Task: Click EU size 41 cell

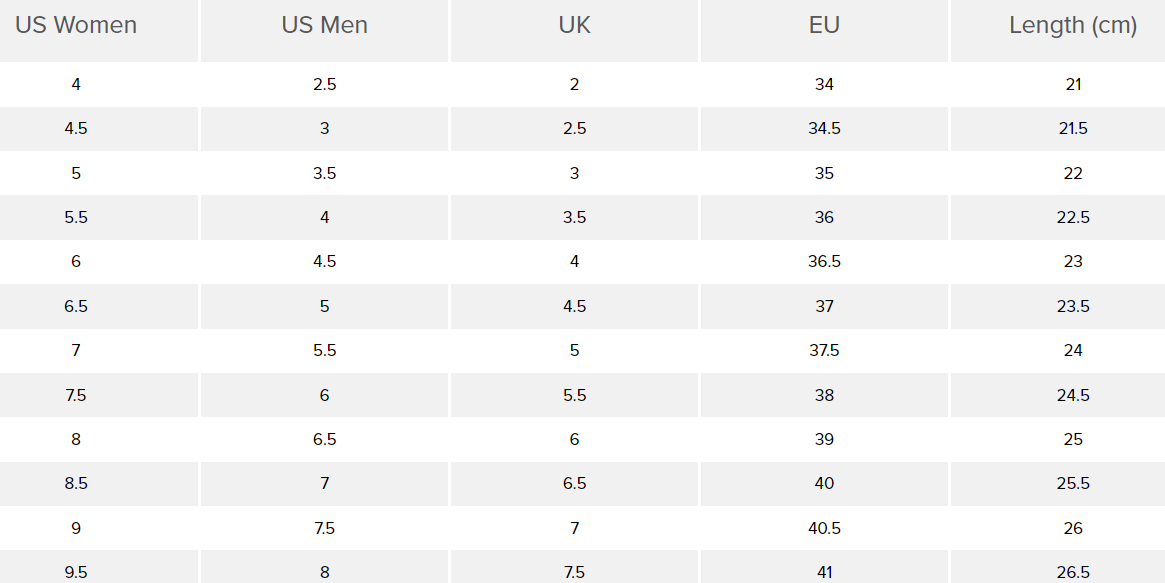Action: [x=824, y=572]
